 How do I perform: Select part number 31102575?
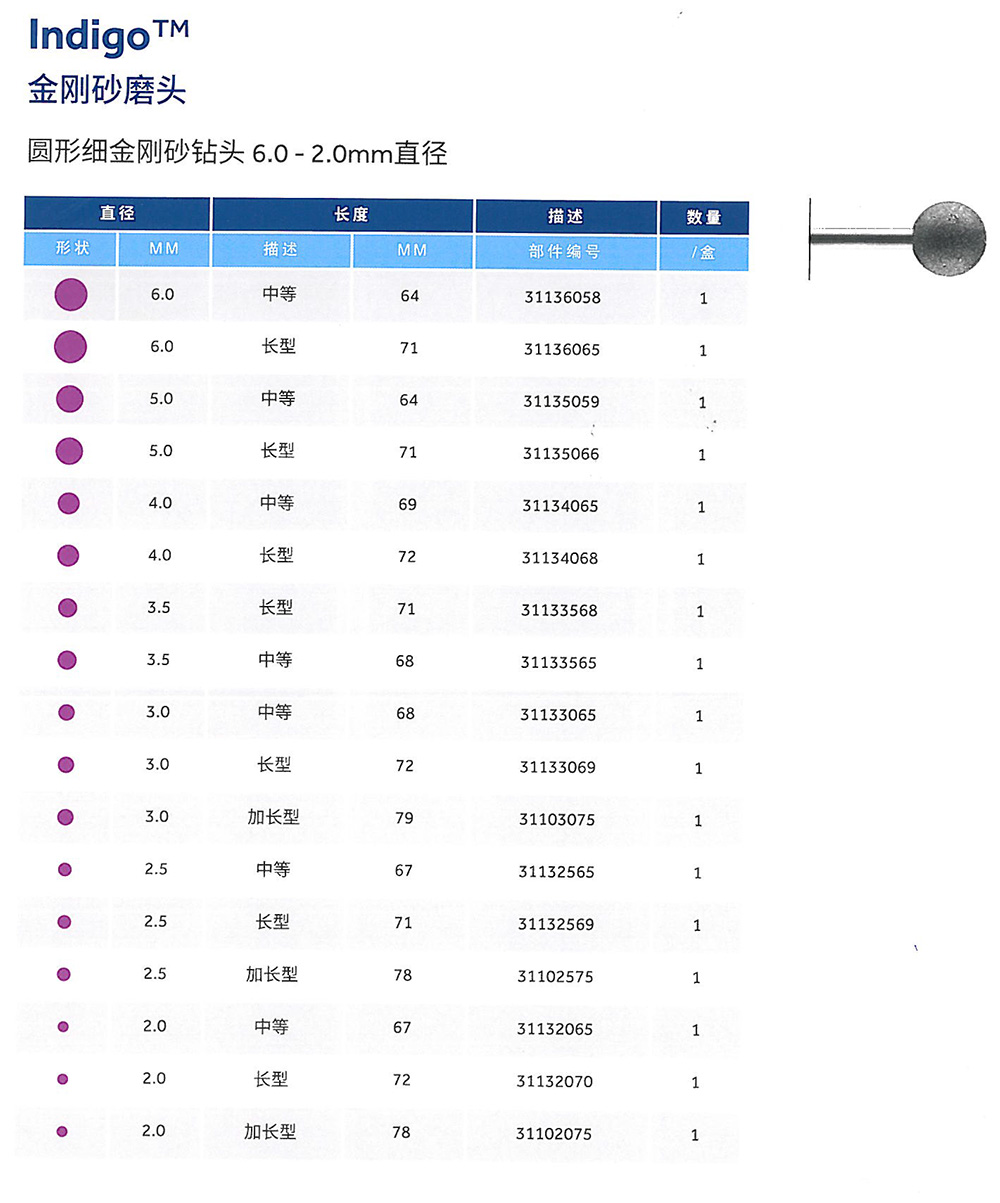[556, 977]
